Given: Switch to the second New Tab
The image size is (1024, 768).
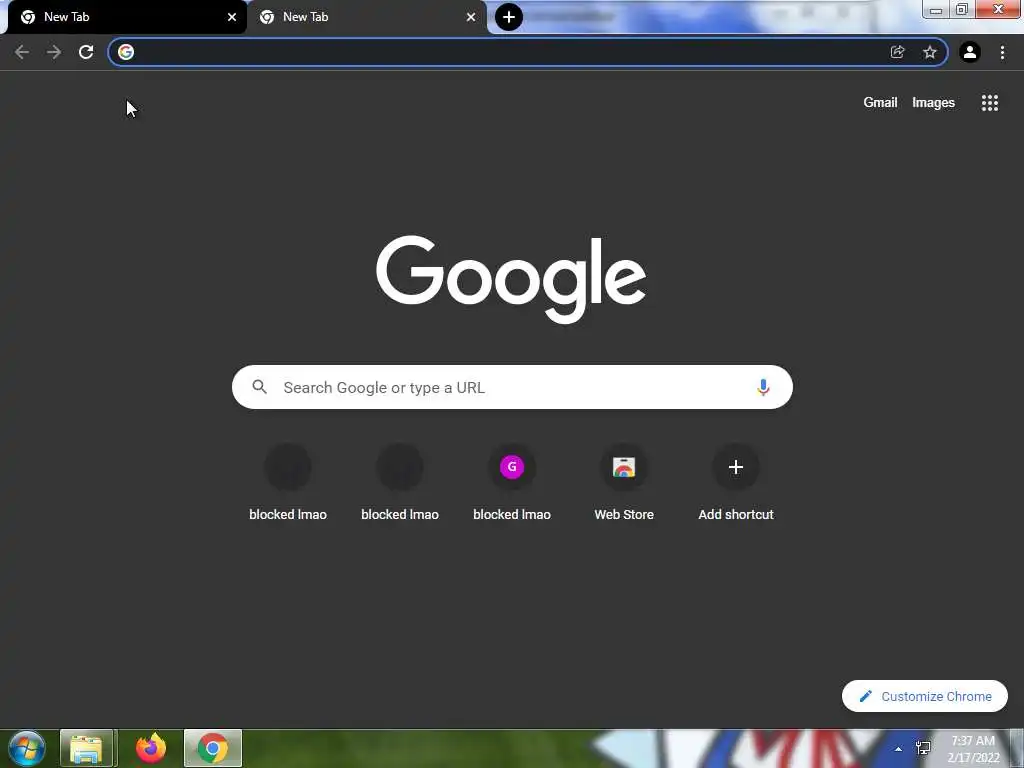Looking at the screenshot, I should 367,17.
